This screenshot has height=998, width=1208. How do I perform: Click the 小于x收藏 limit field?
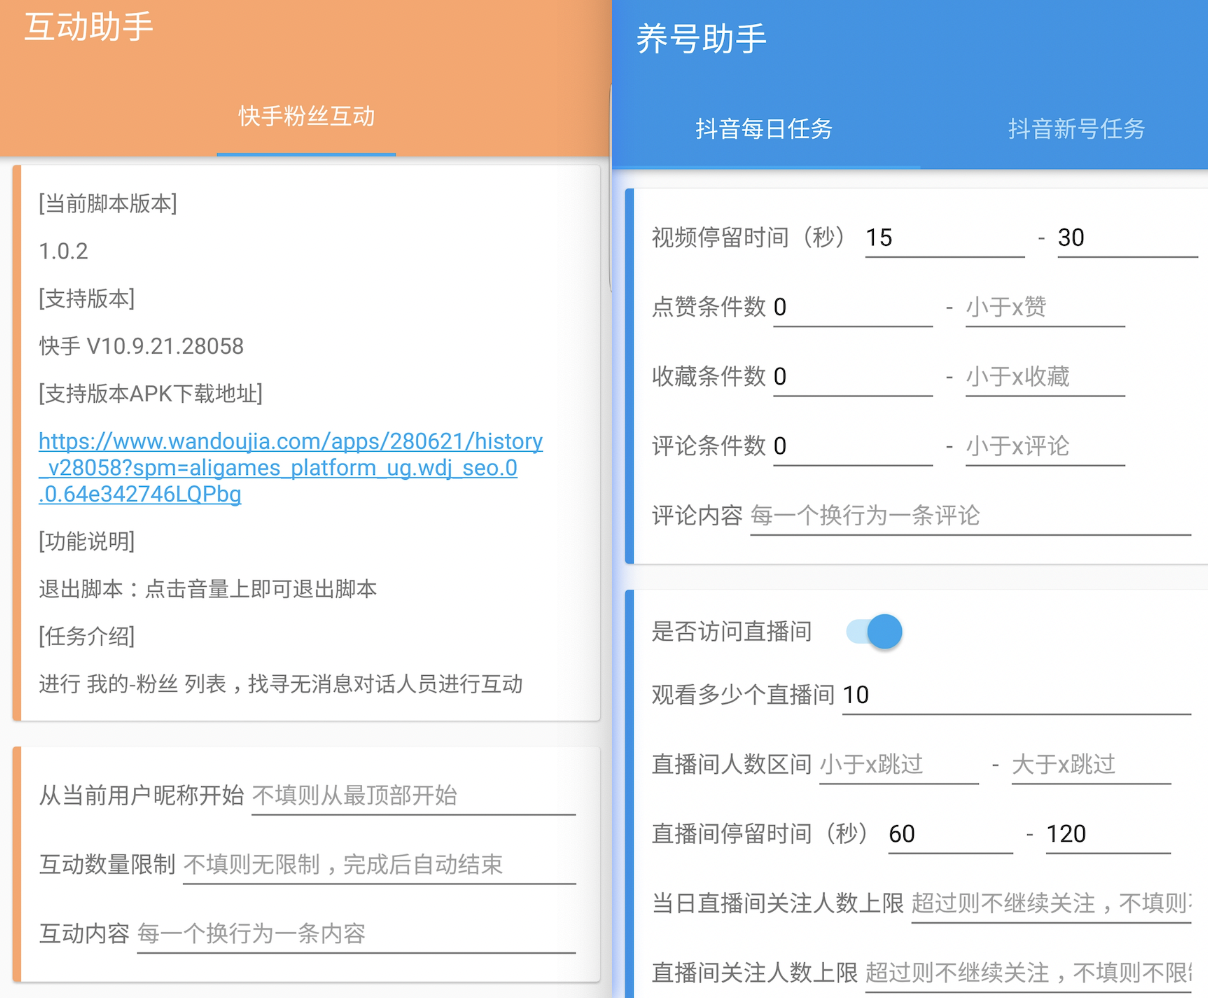[x=1045, y=377]
